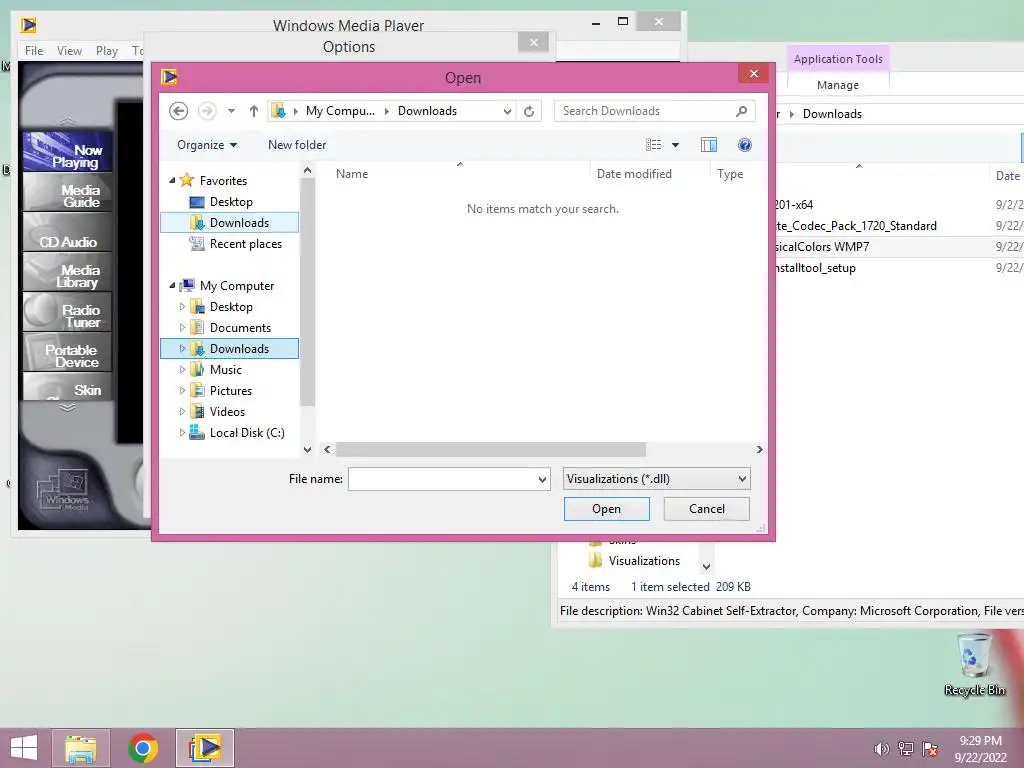
Task: Click the File name input box
Action: (x=442, y=479)
